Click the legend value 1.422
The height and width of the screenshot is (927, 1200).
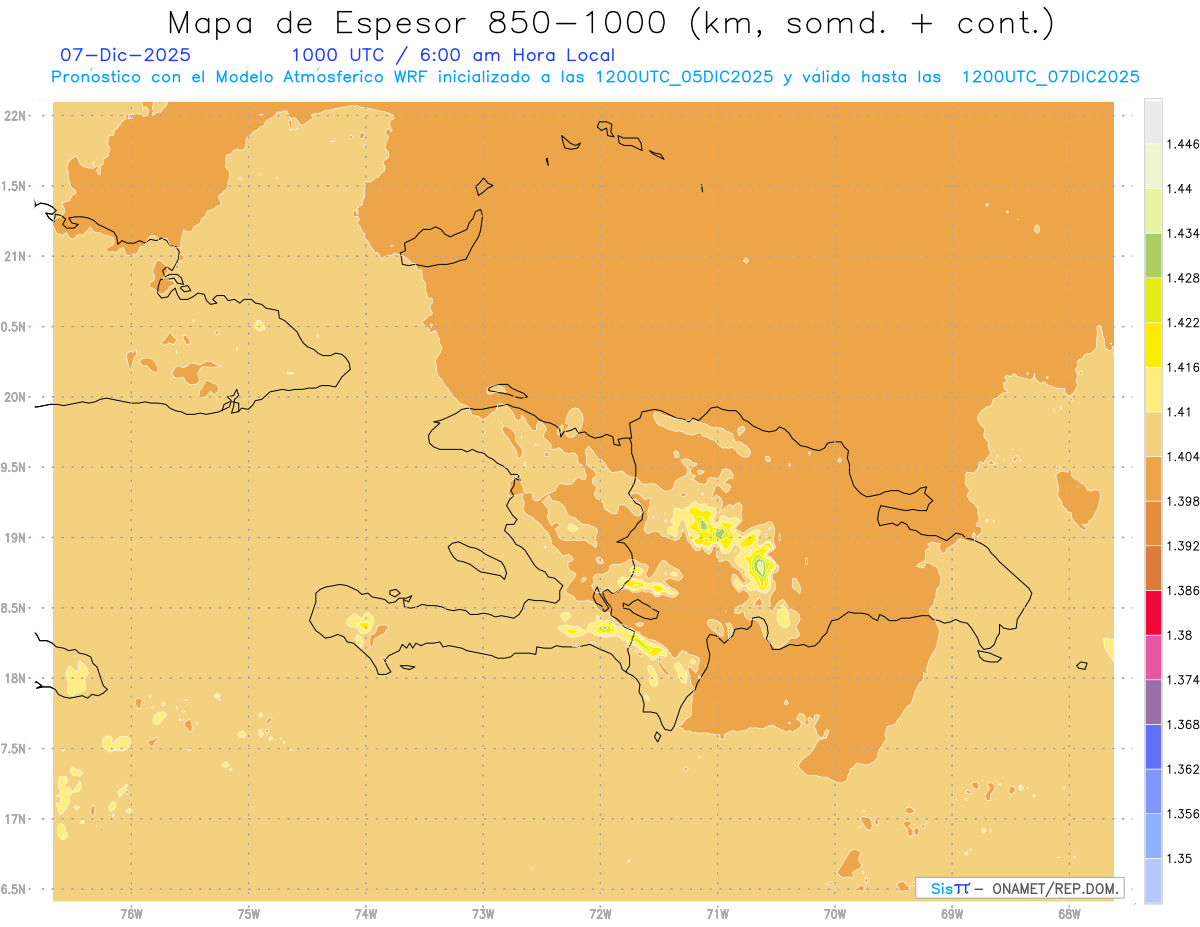pyautogui.click(x=1184, y=322)
